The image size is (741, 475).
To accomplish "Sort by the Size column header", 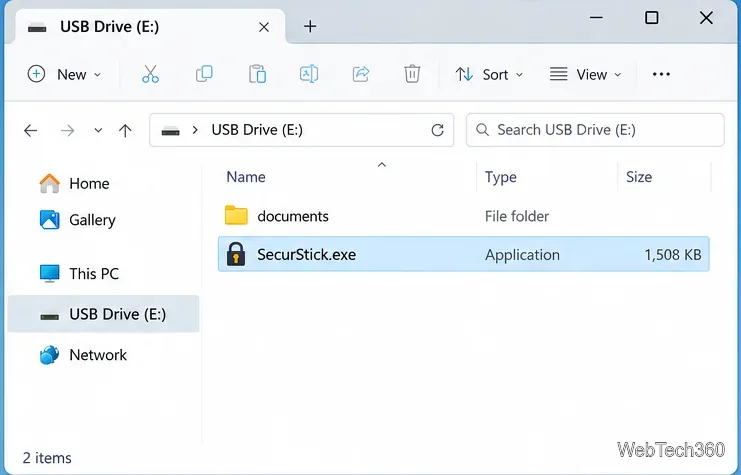I will tap(639, 177).
